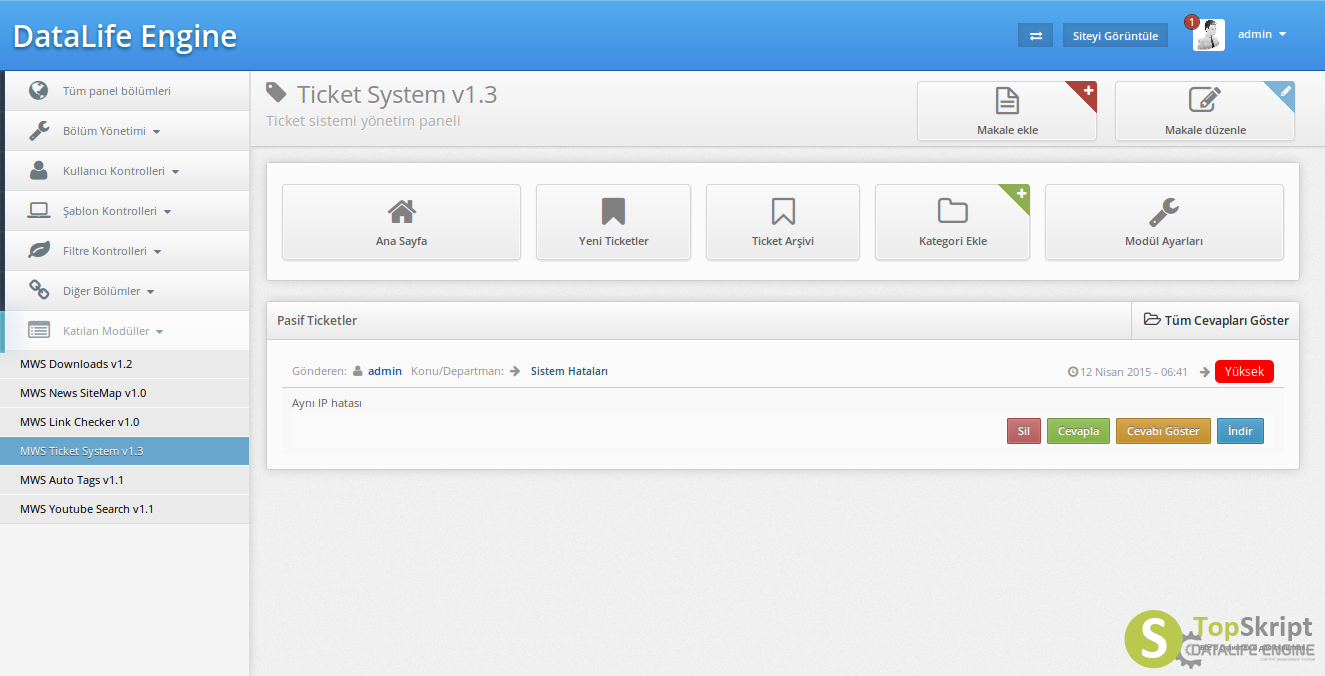Reply to the ticket with Cevapla button
Screen dimensions: 1325x676
tap(1078, 431)
